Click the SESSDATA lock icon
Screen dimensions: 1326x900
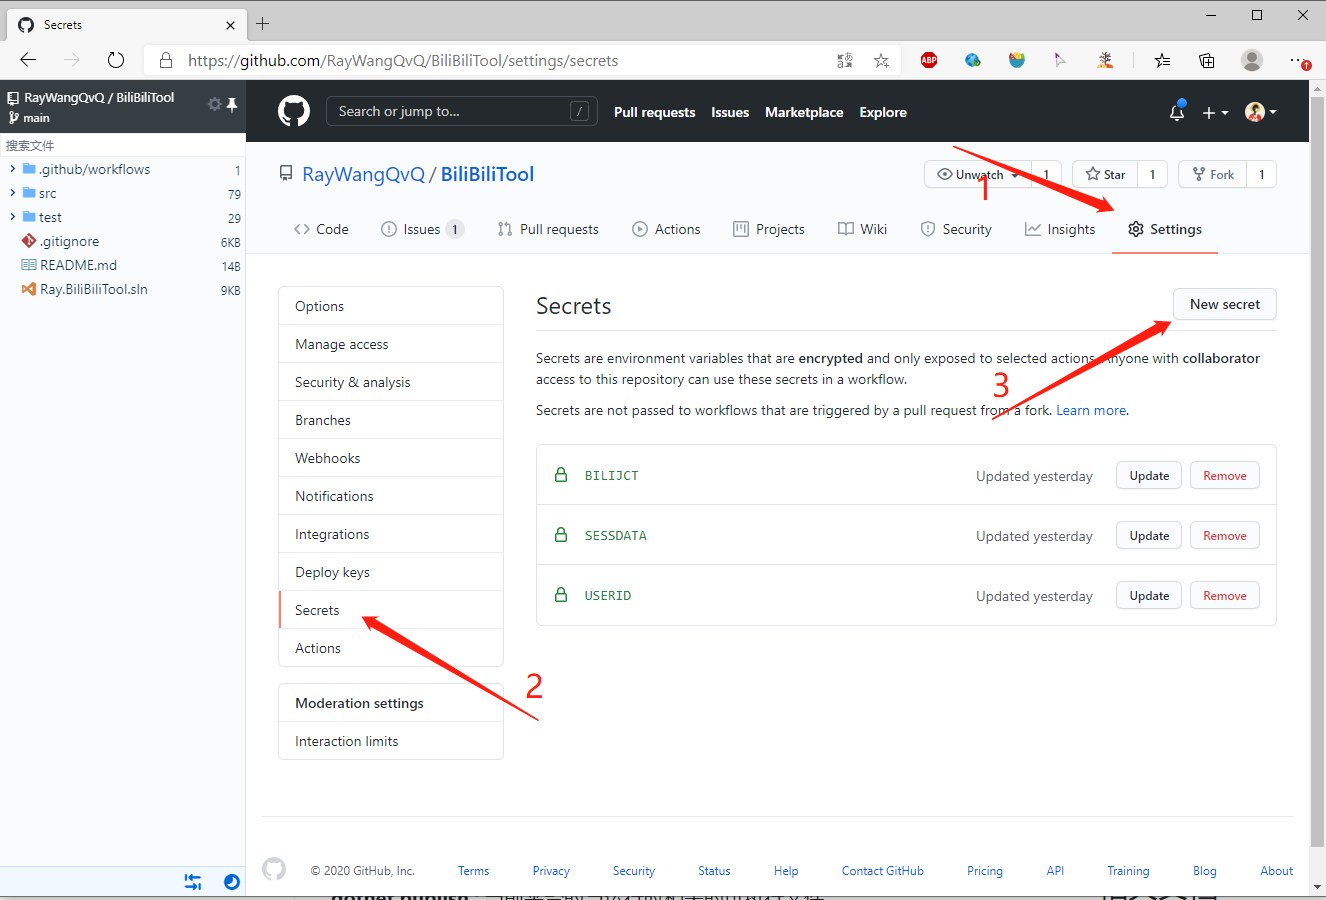pos(561,535)
